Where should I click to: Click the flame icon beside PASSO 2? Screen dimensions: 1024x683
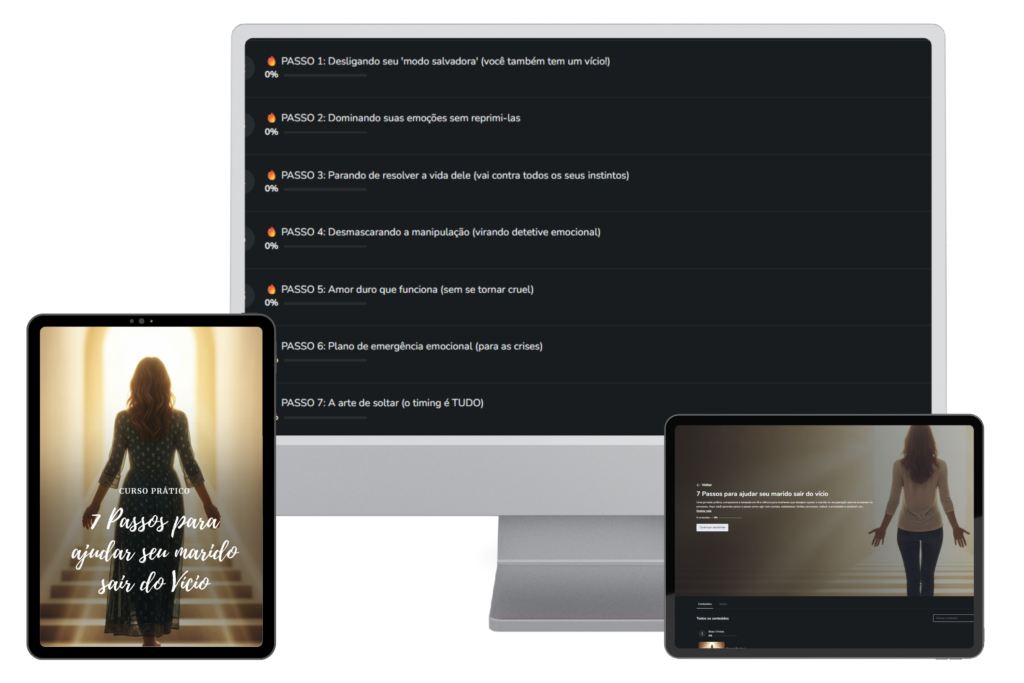point(271,118)
